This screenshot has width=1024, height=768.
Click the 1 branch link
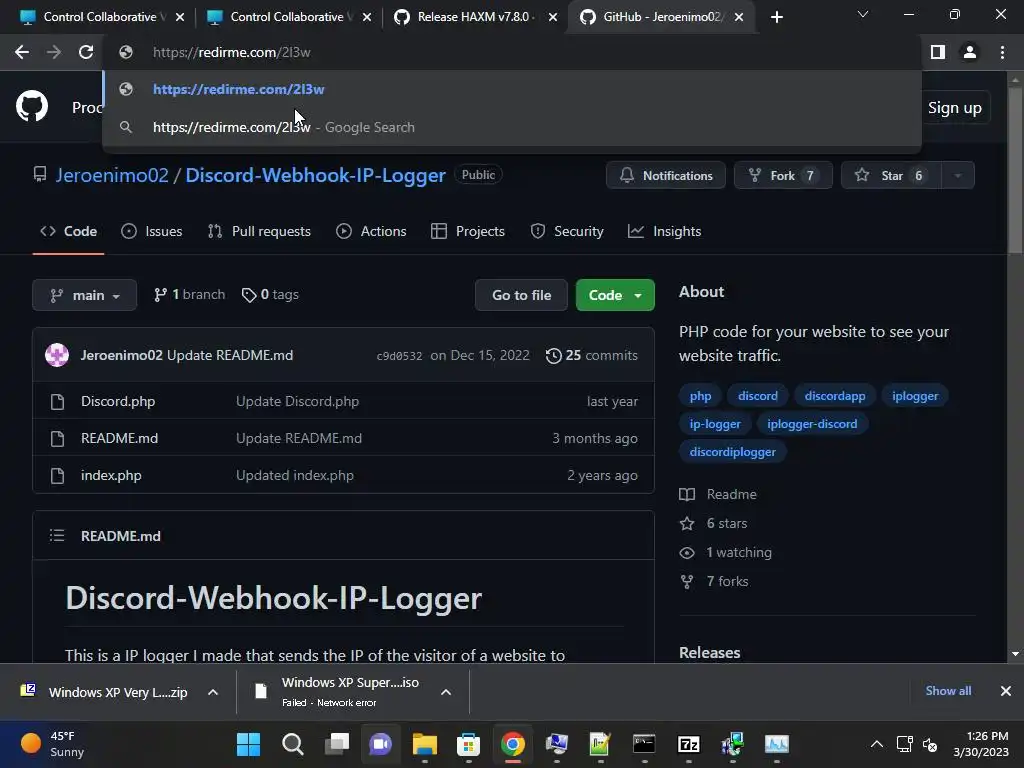(189, 295)
